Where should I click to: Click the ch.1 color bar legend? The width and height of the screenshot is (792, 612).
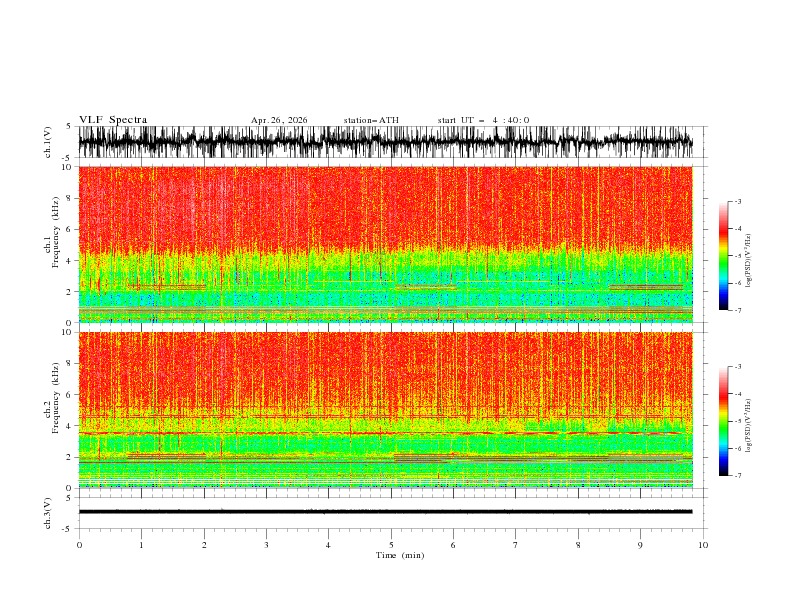[724, 256]
